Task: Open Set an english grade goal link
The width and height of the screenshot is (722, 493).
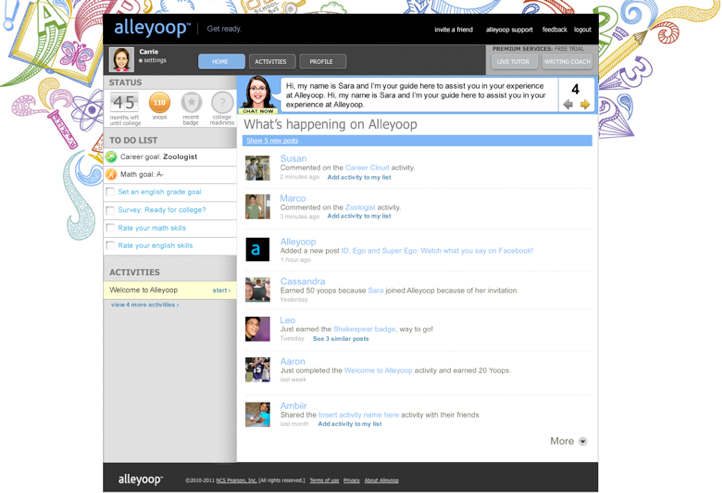Action: pyautogui.click(x=159, y=192)
